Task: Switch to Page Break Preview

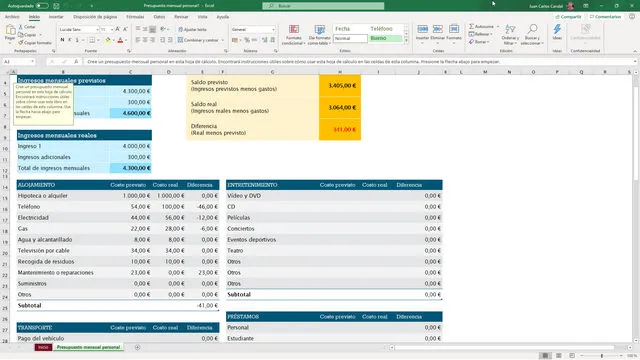Action: coord(572,356)
